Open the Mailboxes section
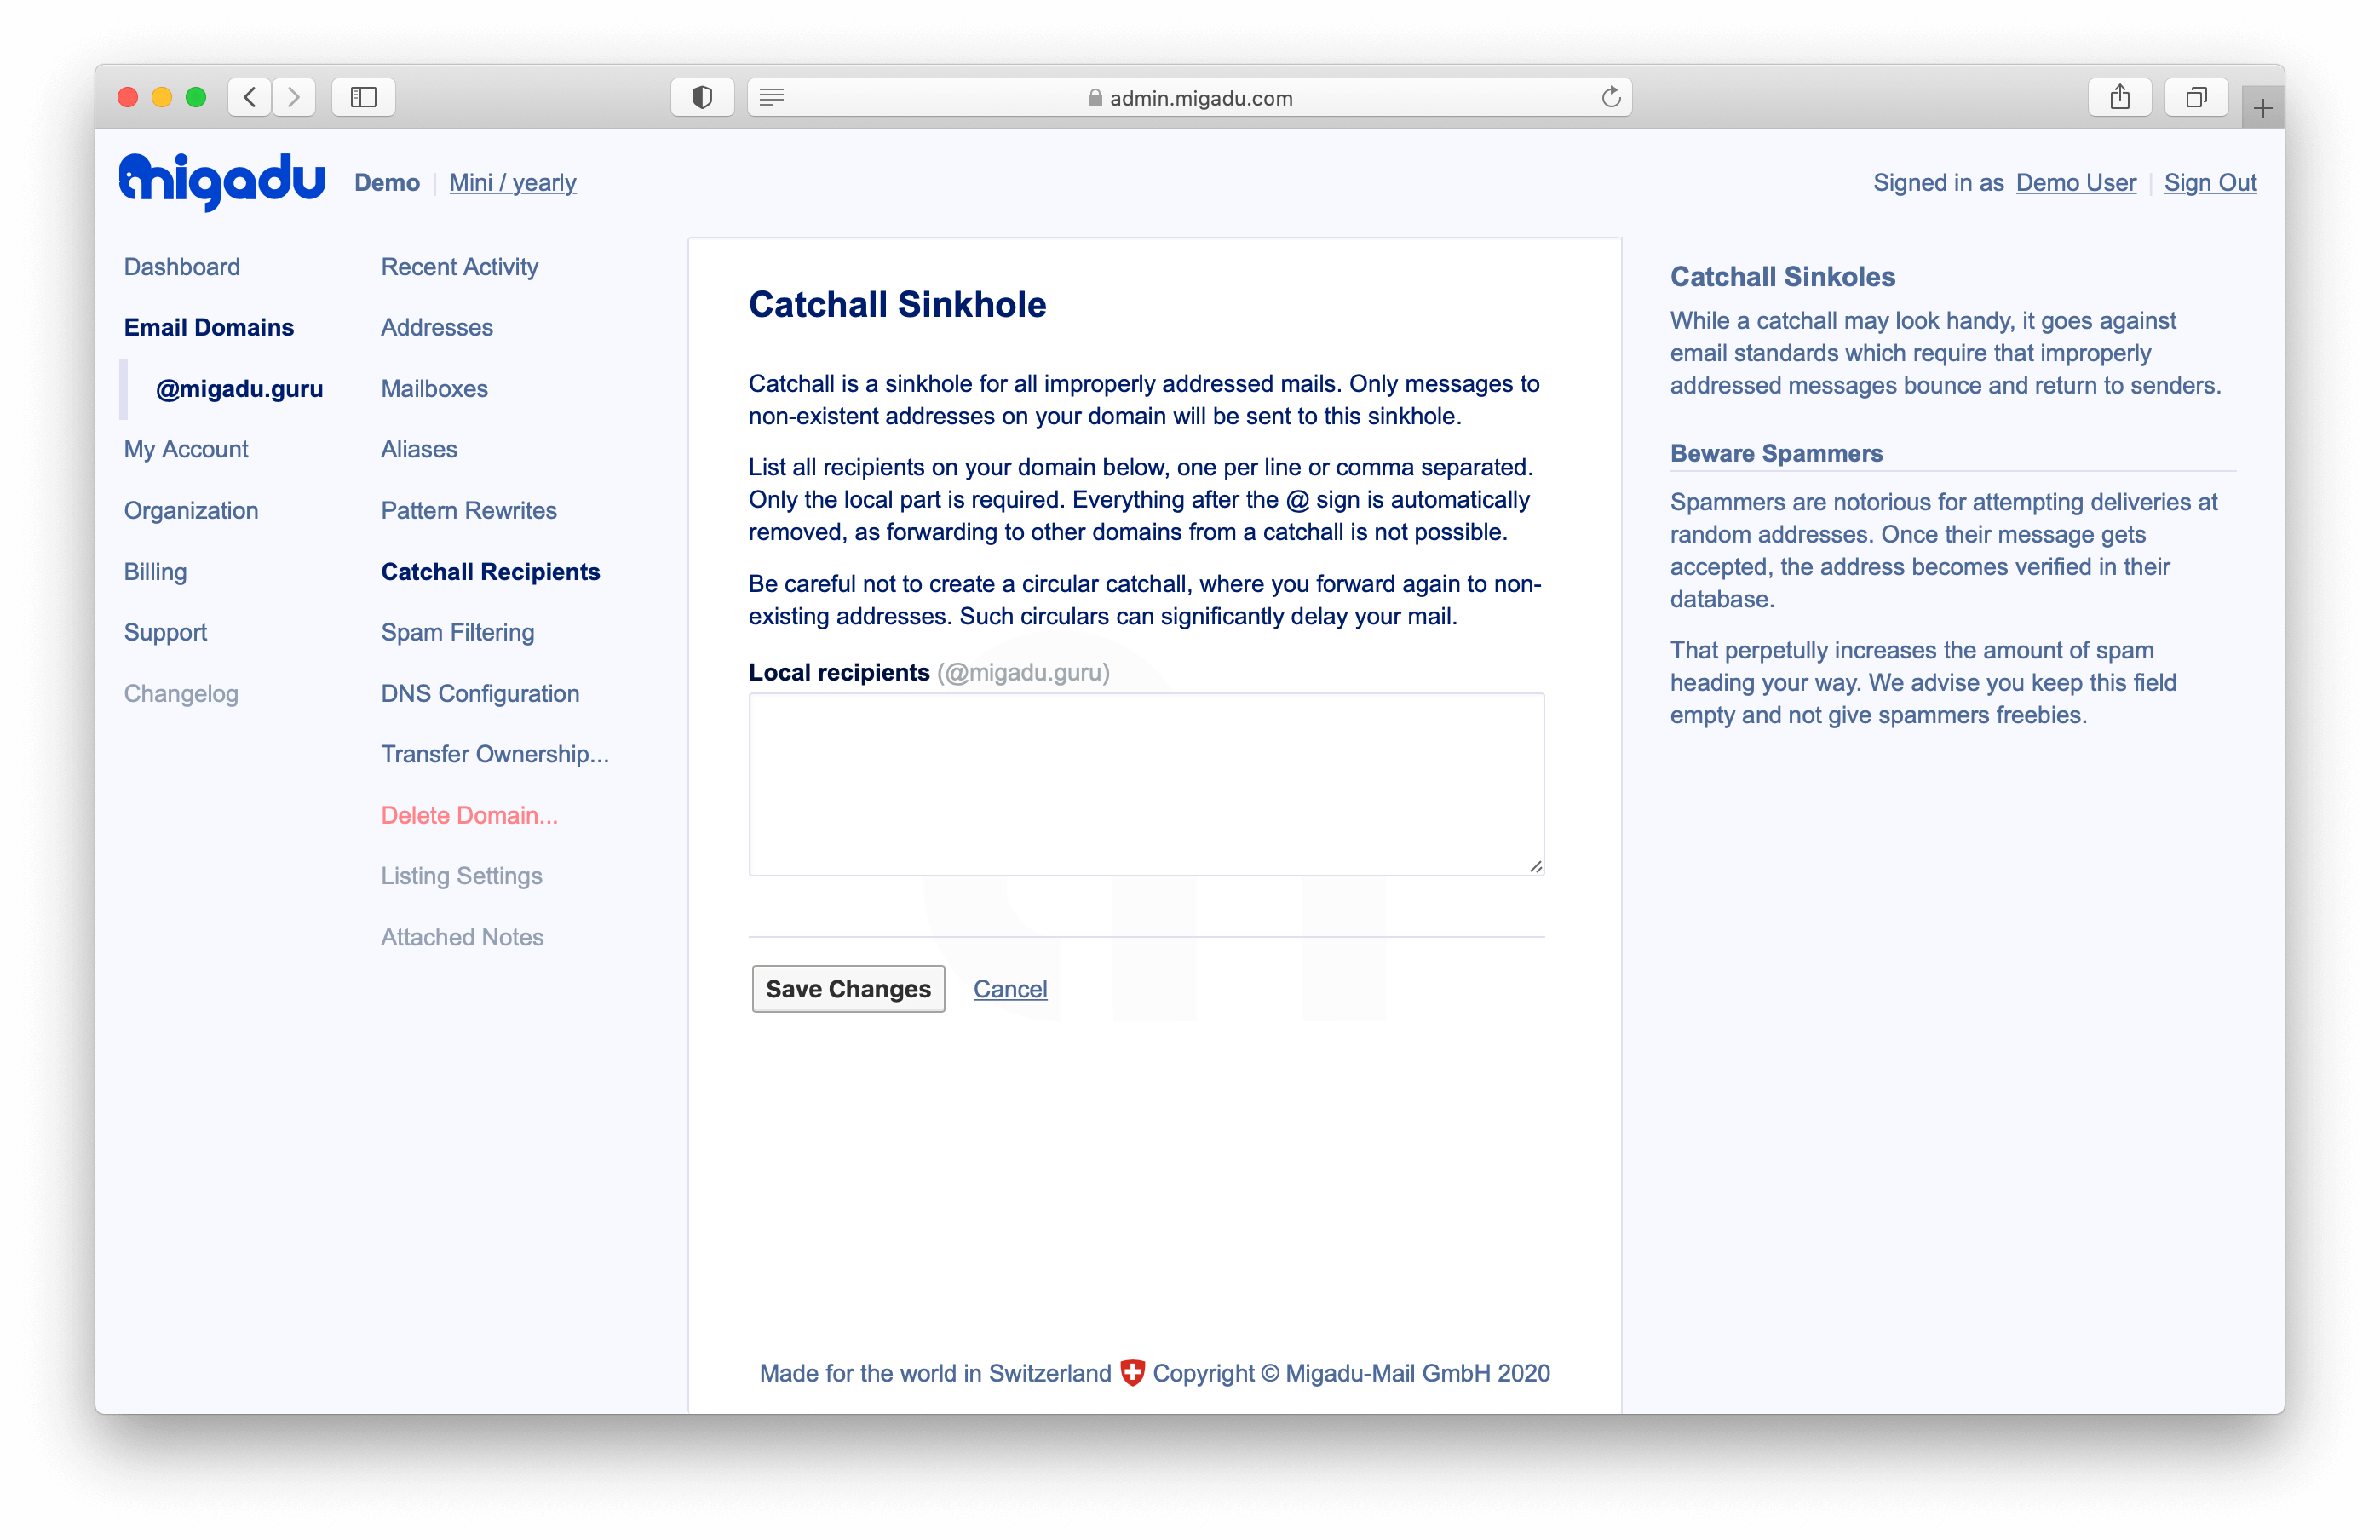This screenshot has height=1540, width=2380. click(435, 388)
